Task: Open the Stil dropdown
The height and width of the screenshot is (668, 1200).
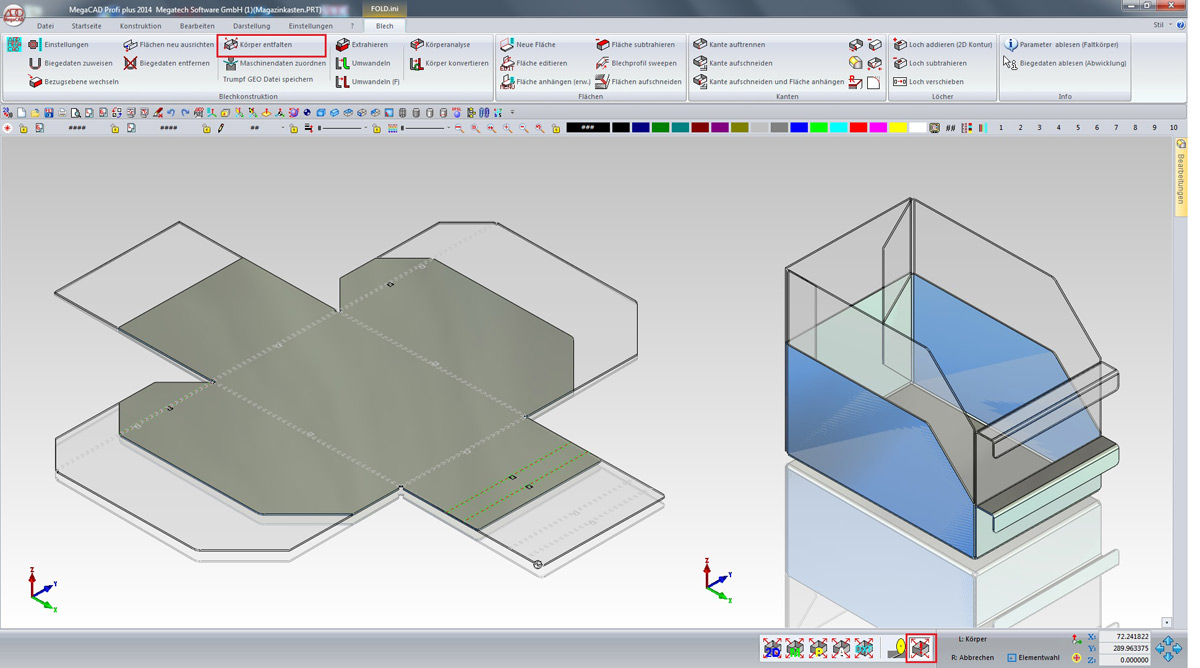Action: point(1161,25)
